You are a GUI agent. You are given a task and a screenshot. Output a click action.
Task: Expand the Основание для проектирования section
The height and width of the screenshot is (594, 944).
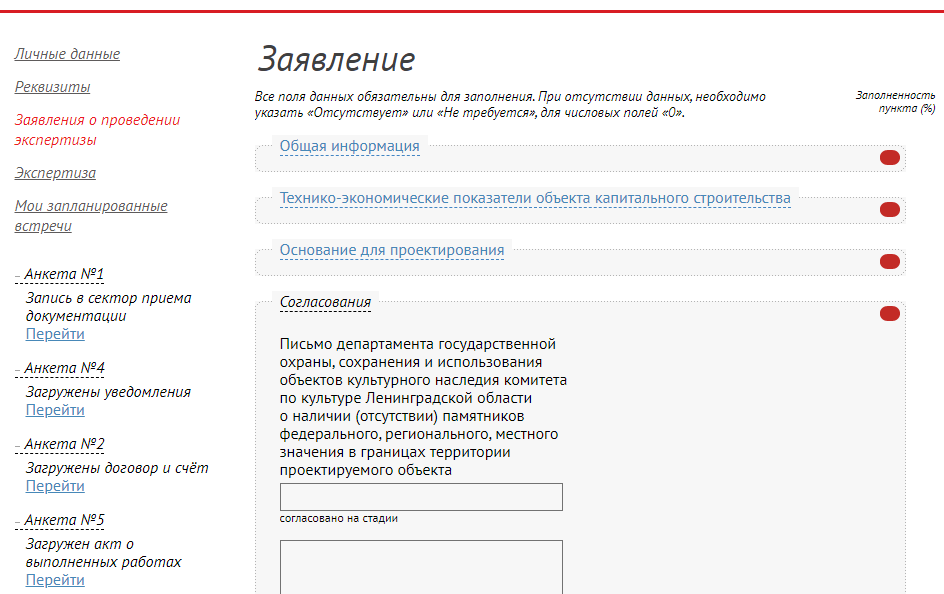[x=392, y=250]
